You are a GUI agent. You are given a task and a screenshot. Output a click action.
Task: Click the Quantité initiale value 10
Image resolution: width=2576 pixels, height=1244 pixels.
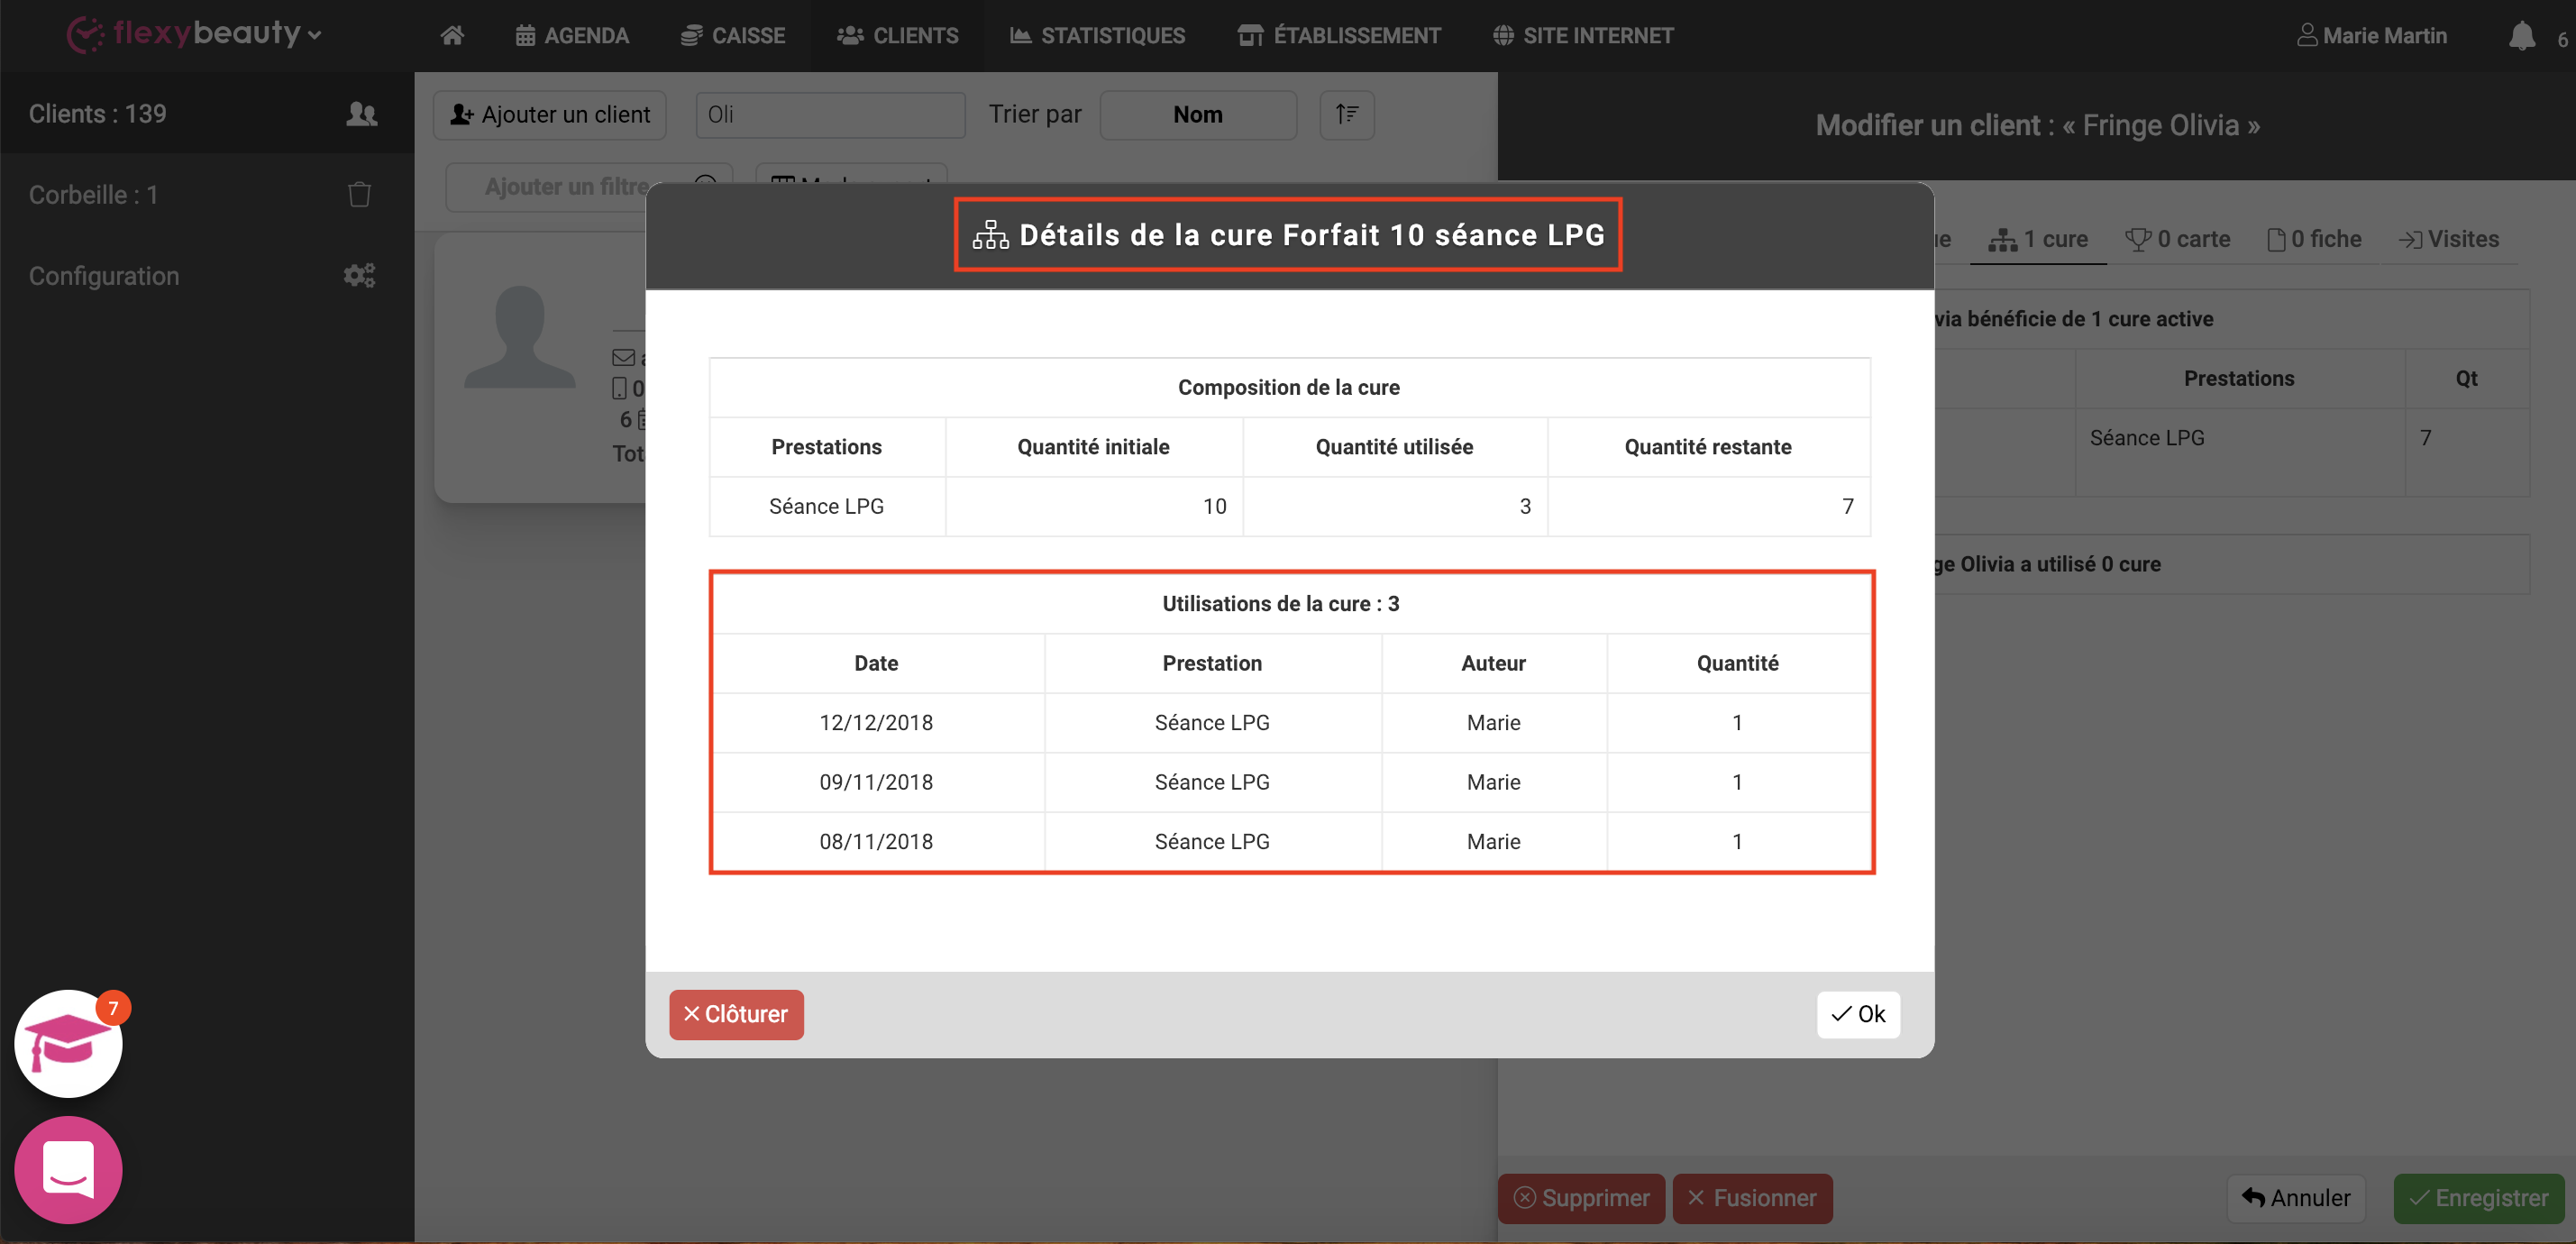[1094, 506]
